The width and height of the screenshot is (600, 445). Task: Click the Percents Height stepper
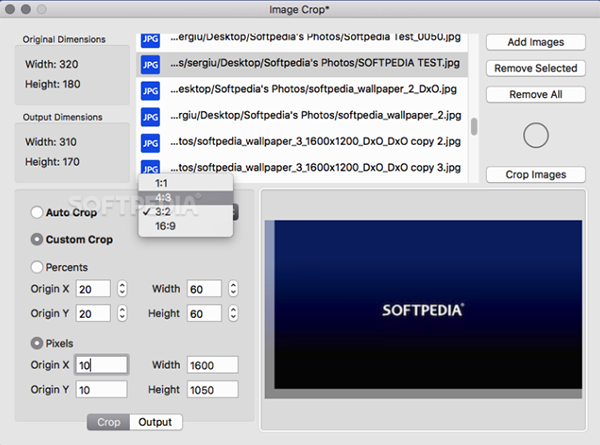coord(233,313)
